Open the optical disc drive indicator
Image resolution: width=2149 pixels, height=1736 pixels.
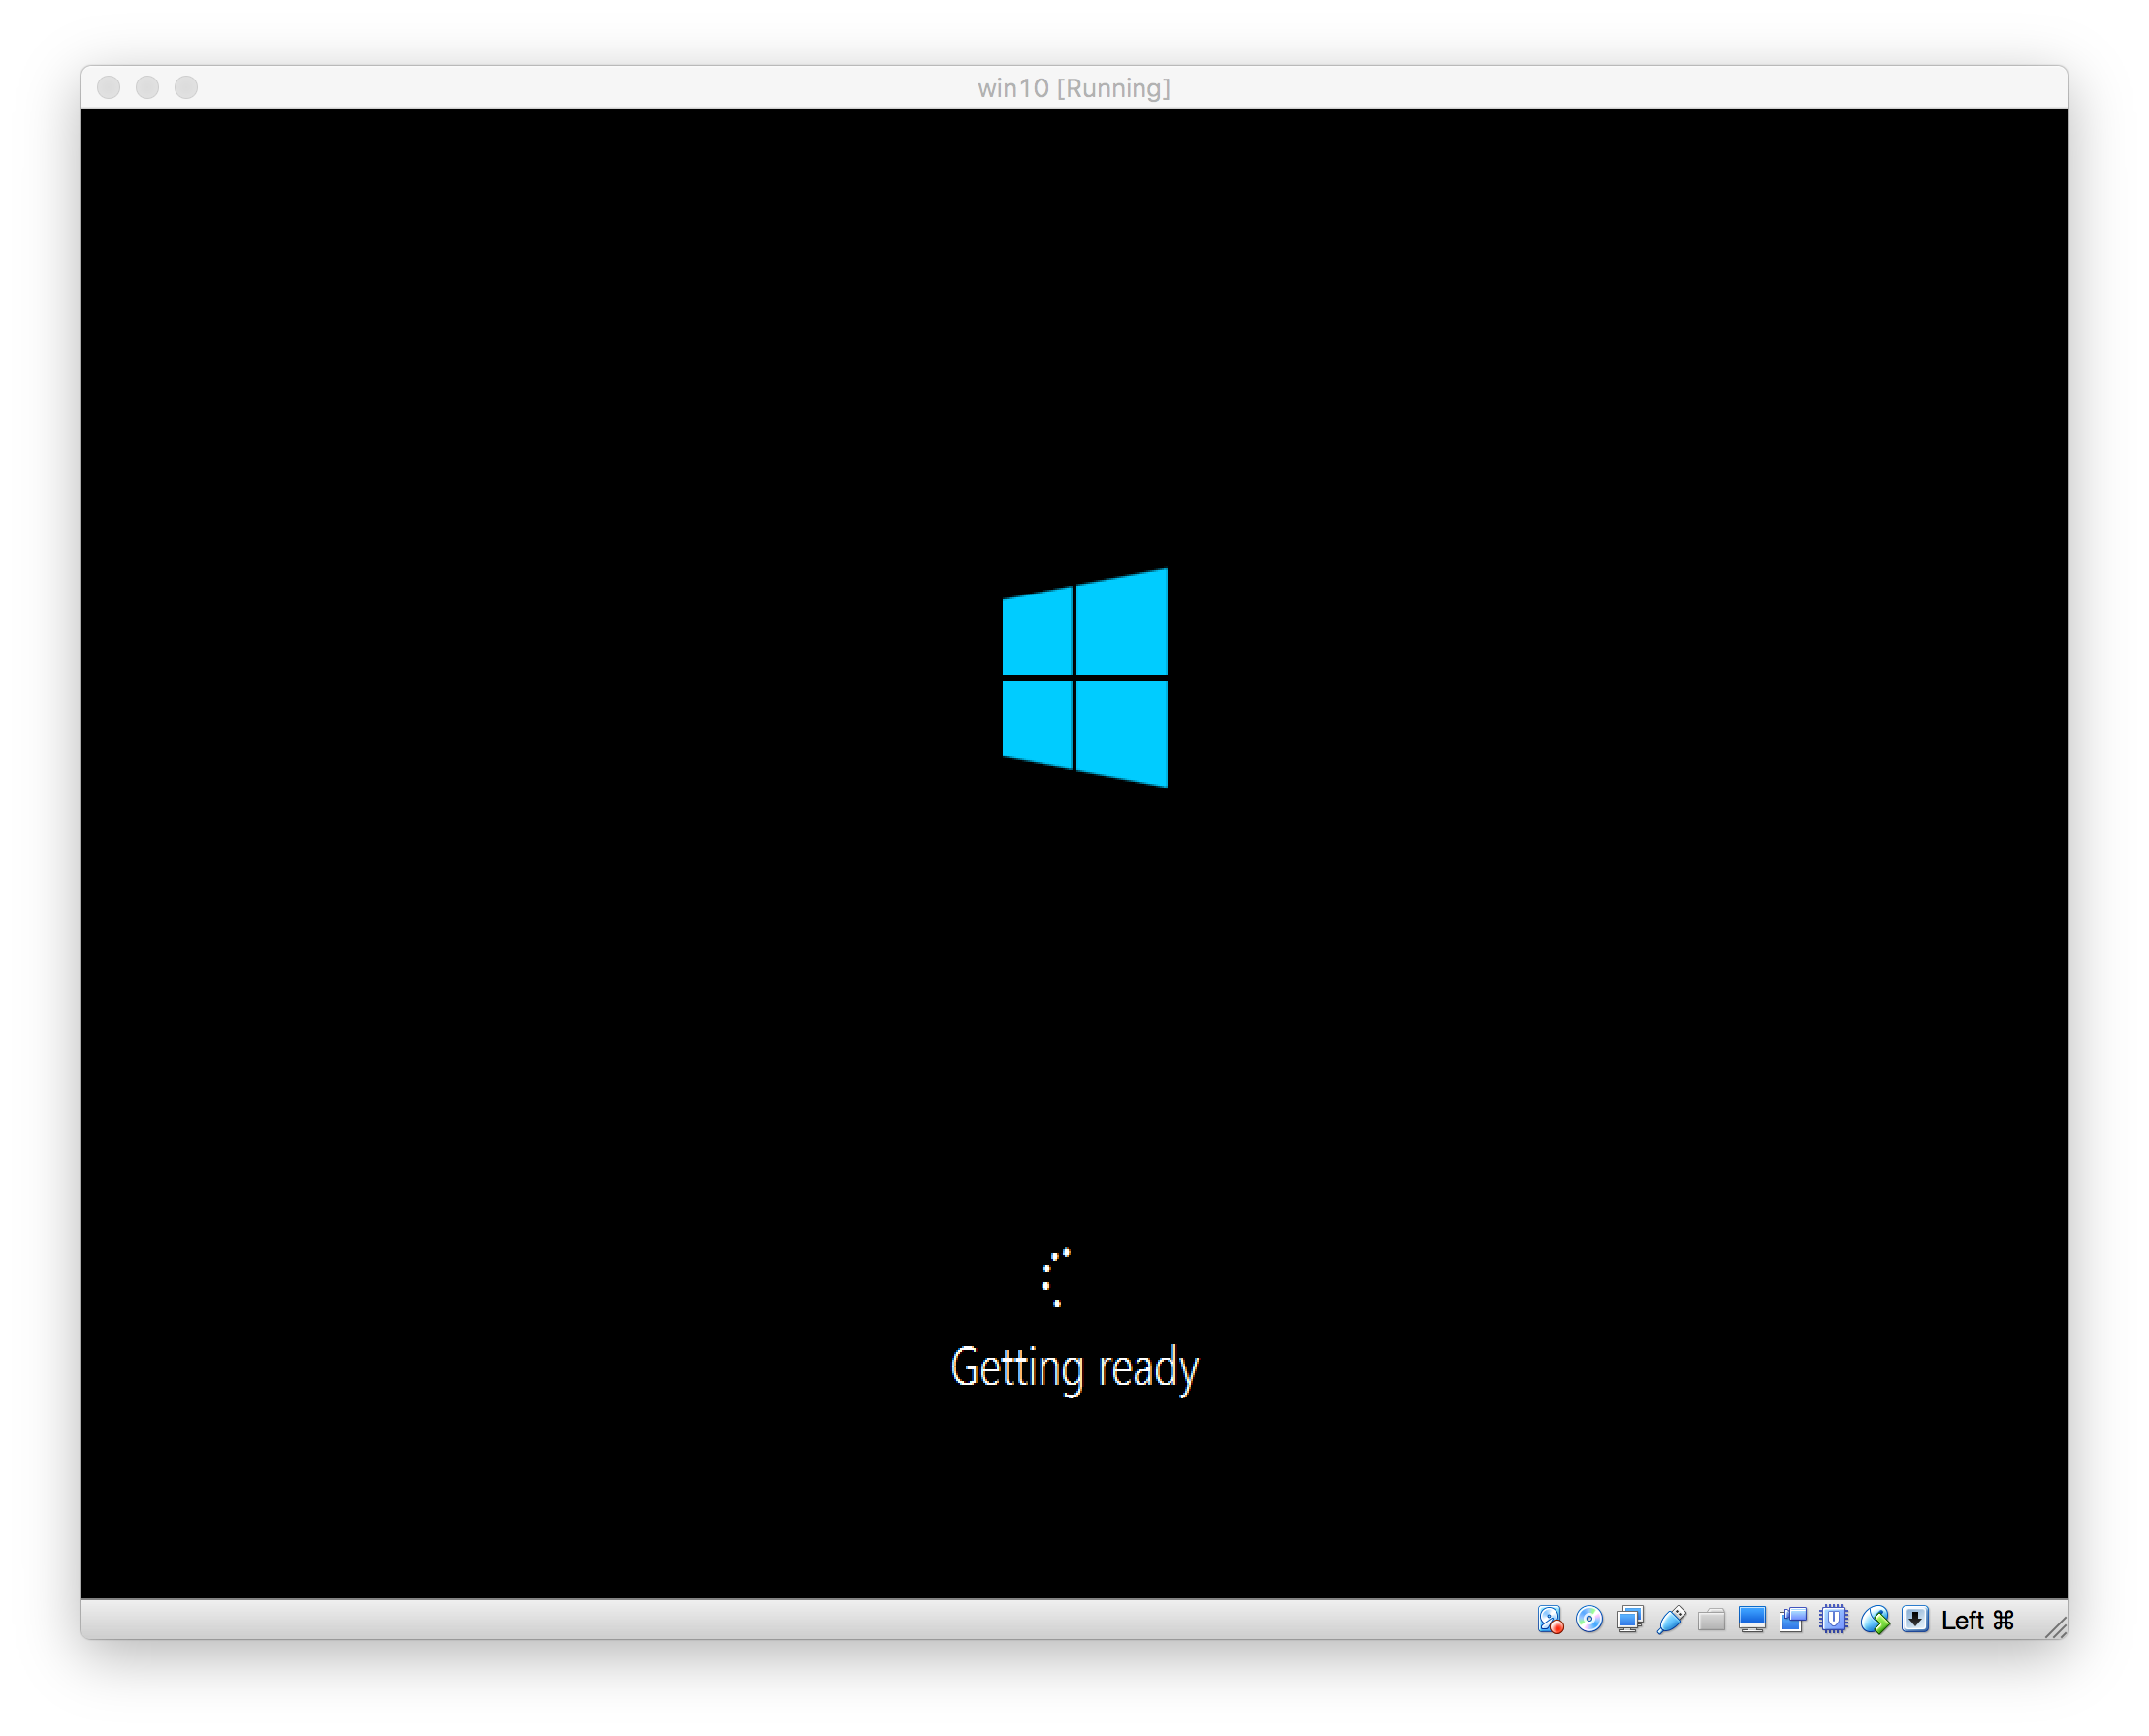(x=1589, y=1620)
